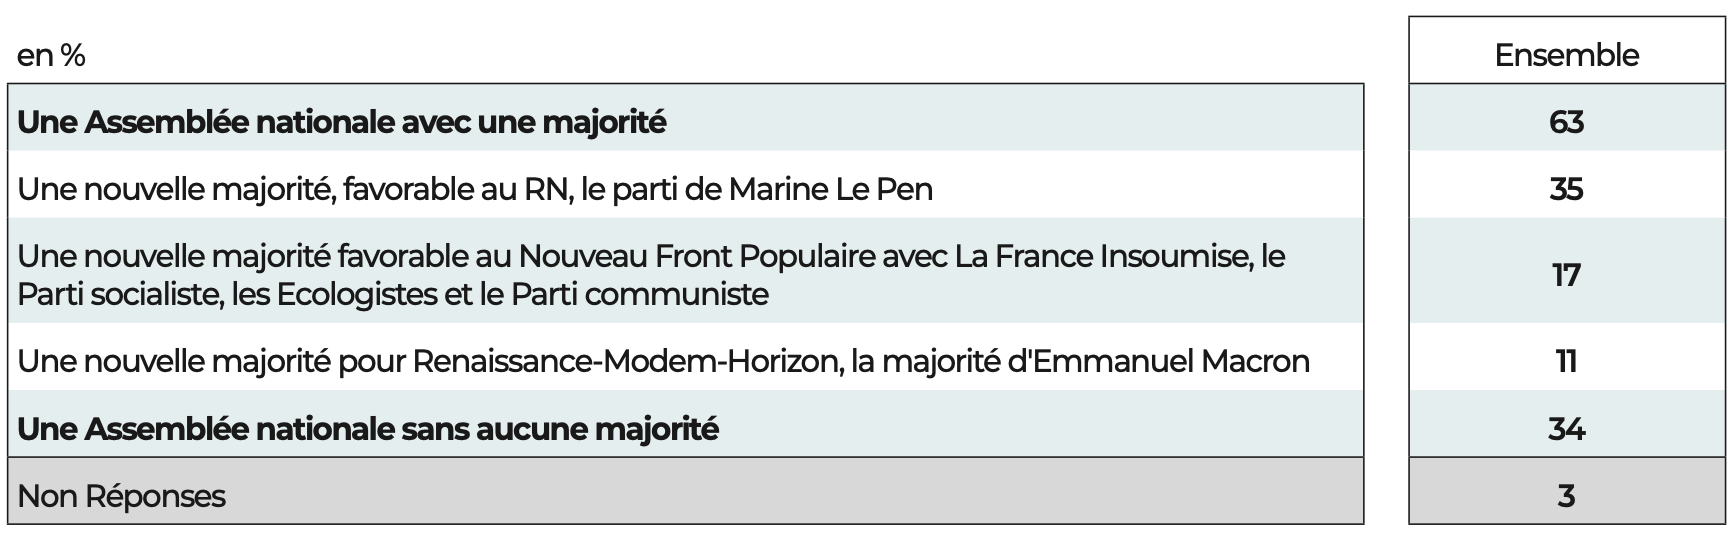Click the value 35 in Ensemble column
This screenshot has width=1736, height=536.
pos(1566,189)
